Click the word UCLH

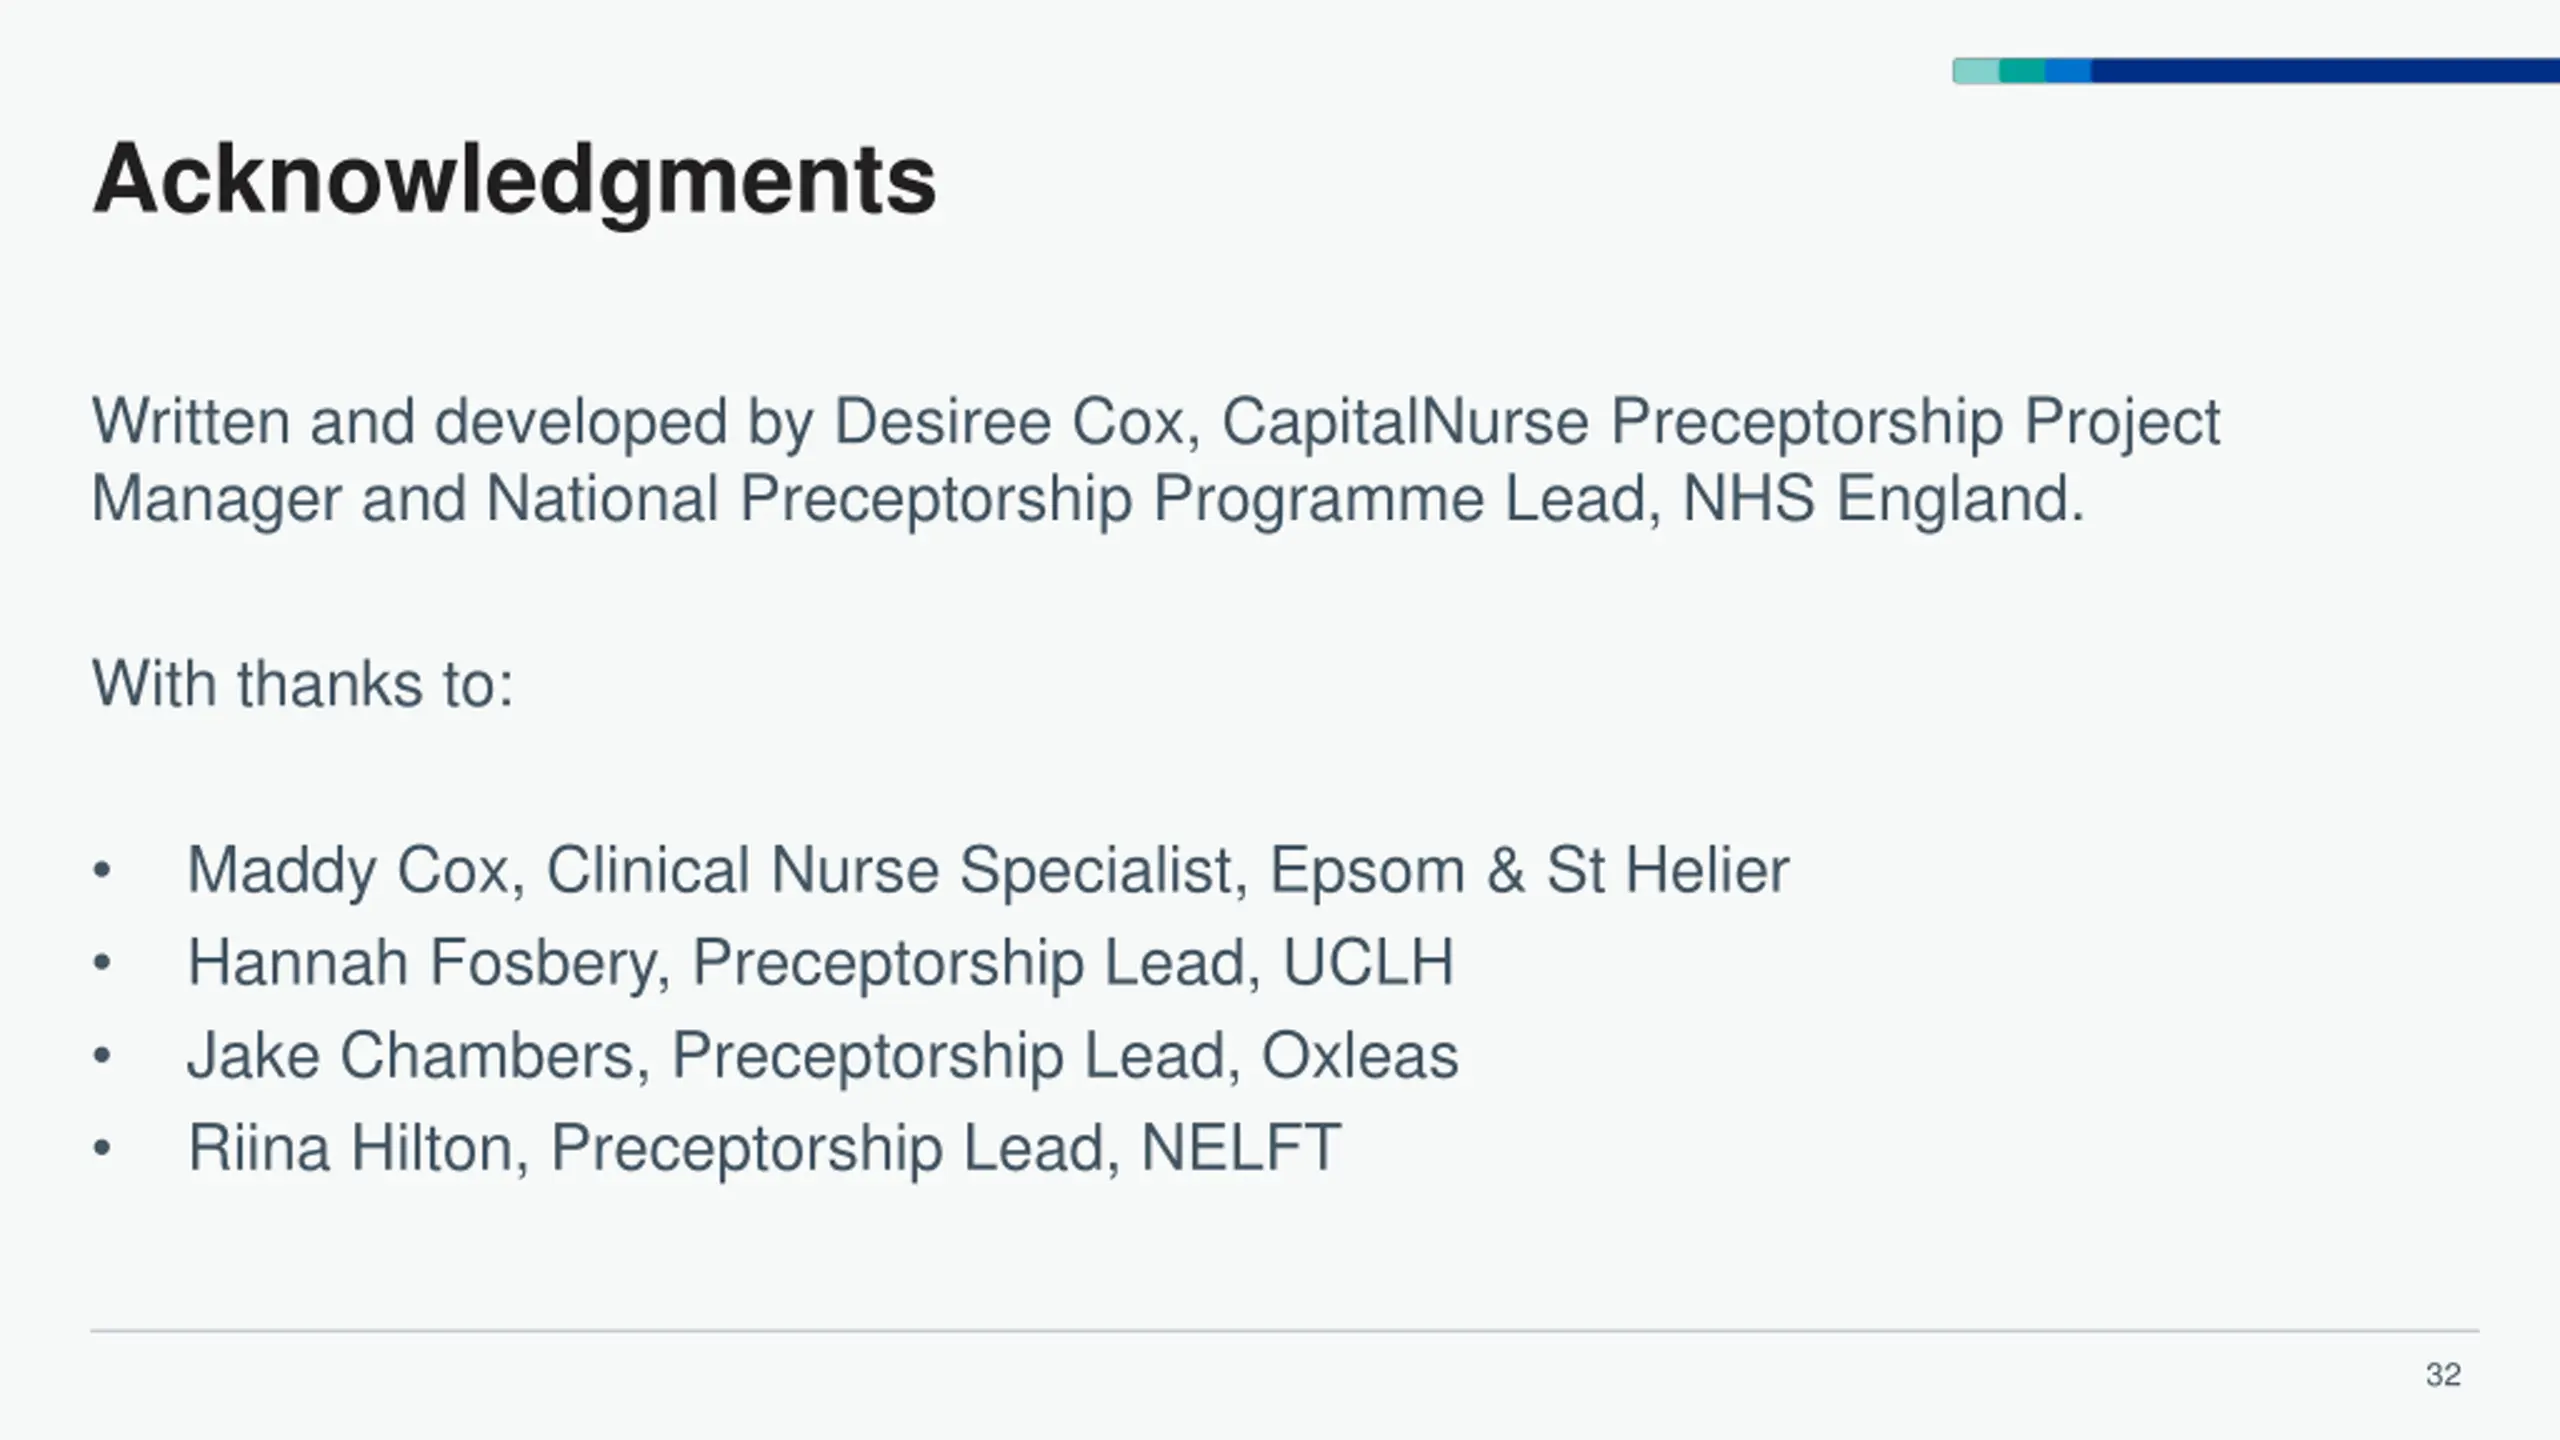pos(1368,962)
